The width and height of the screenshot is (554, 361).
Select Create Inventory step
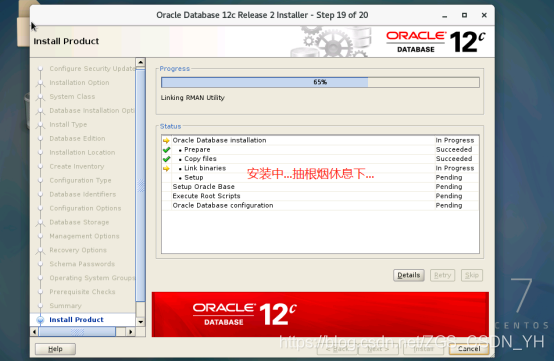pos(77,166)
